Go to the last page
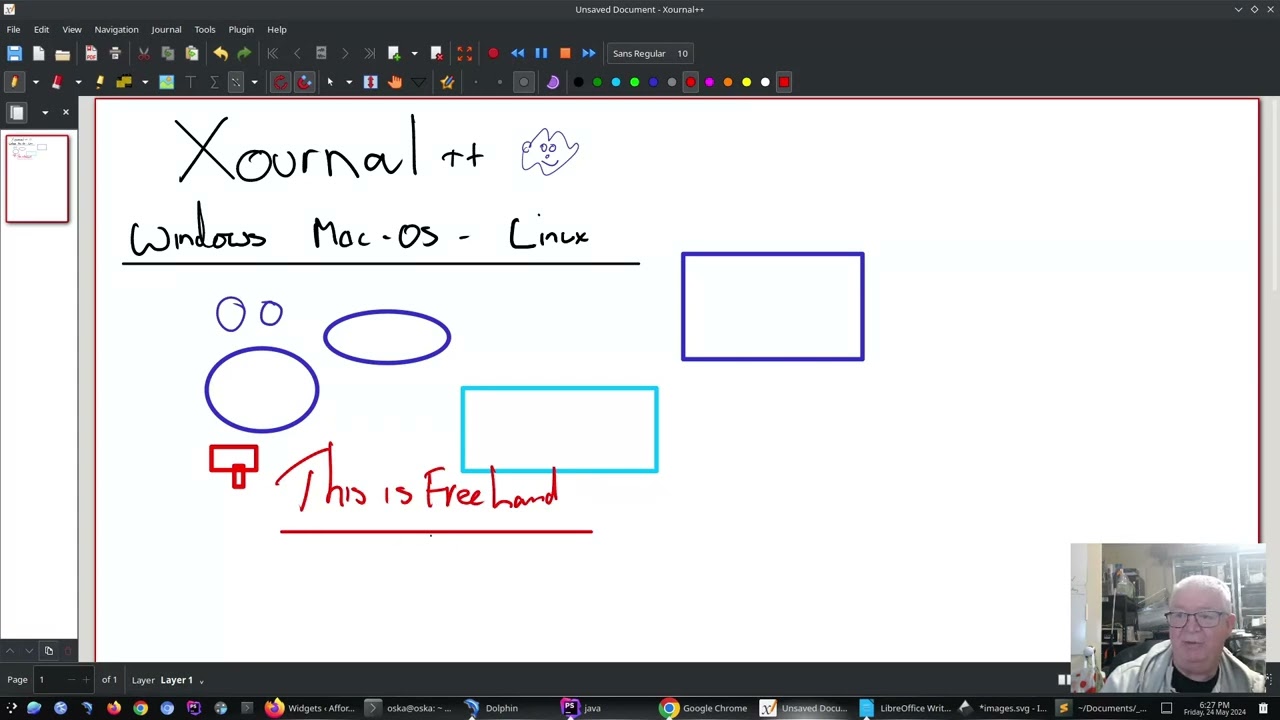The width and height of the screenshot is (1280, 720). pyautogui.click(x=369, y=53)
